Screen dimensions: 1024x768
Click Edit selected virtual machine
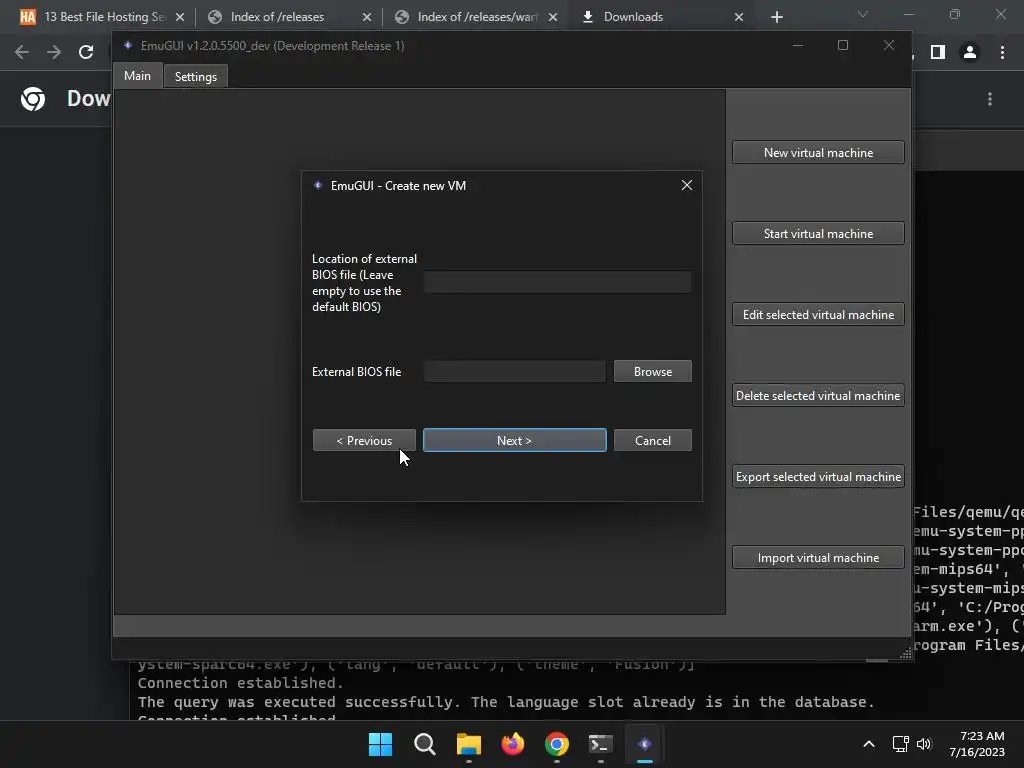[818, 314]
